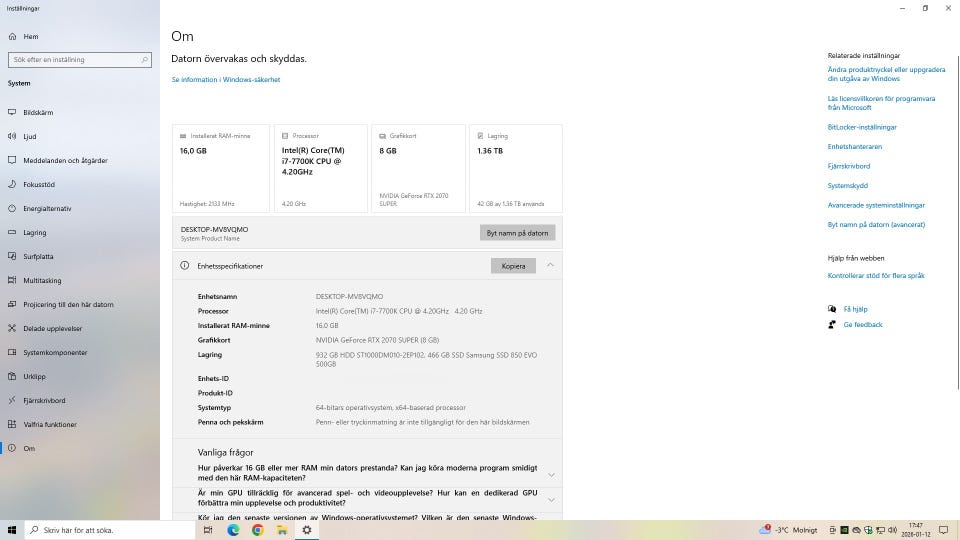
Task: Click the magnifier icon in settings search box
Action: pos(144,59)
